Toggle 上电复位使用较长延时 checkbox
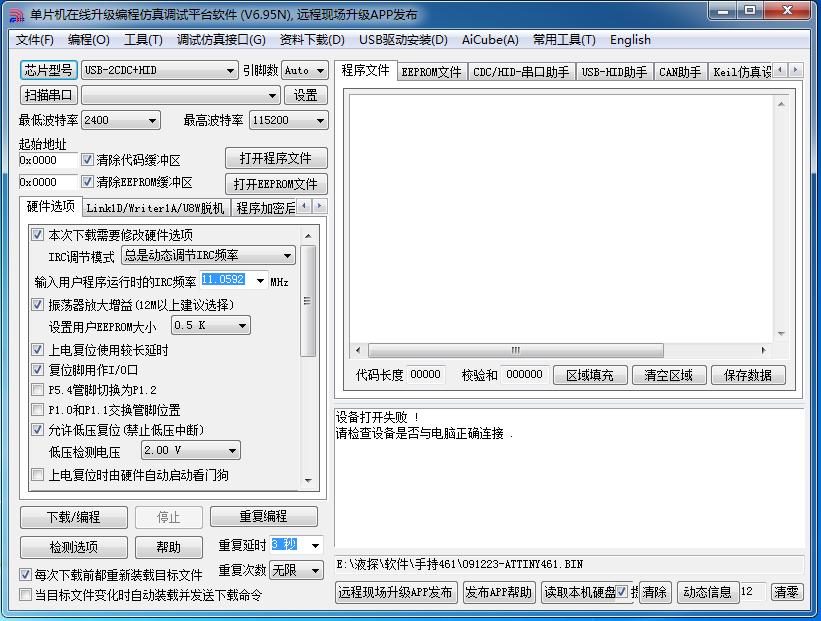The image size is (821, 621). pos(37,350)
